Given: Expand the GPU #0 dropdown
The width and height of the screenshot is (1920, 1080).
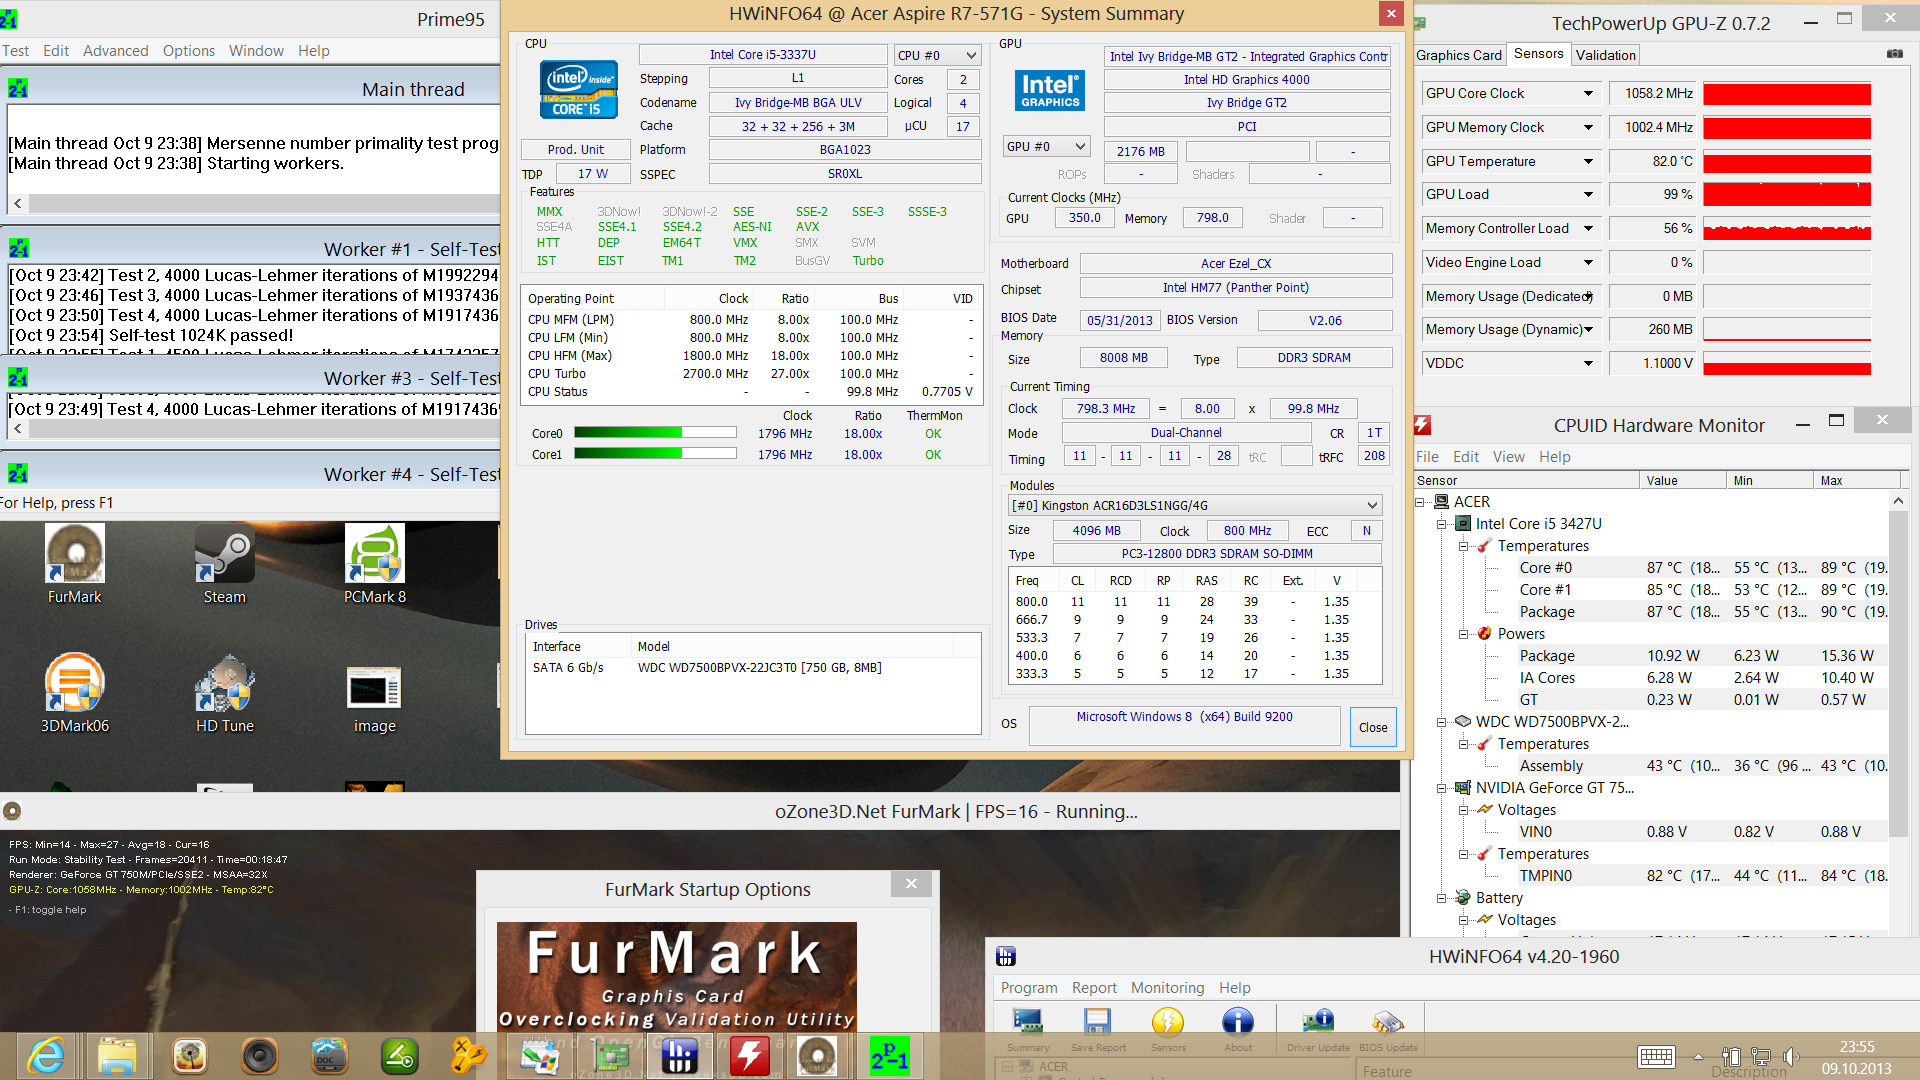Looking at the screenshot, I should (1046, 146).
